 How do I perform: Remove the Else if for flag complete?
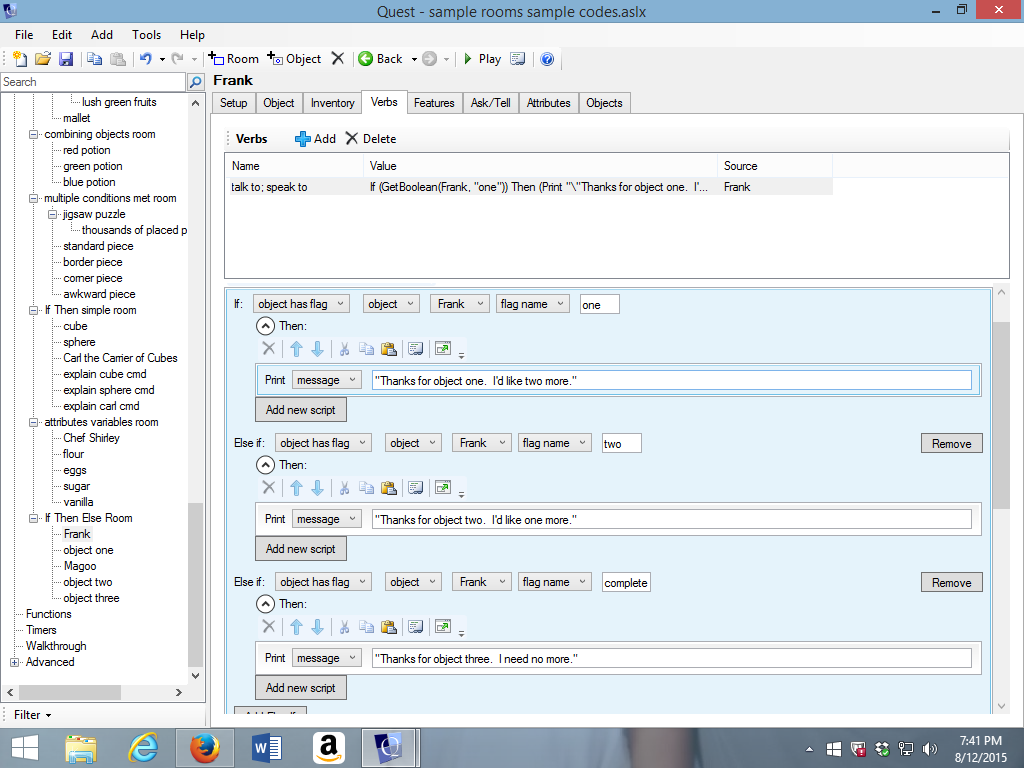coord(952,583)
